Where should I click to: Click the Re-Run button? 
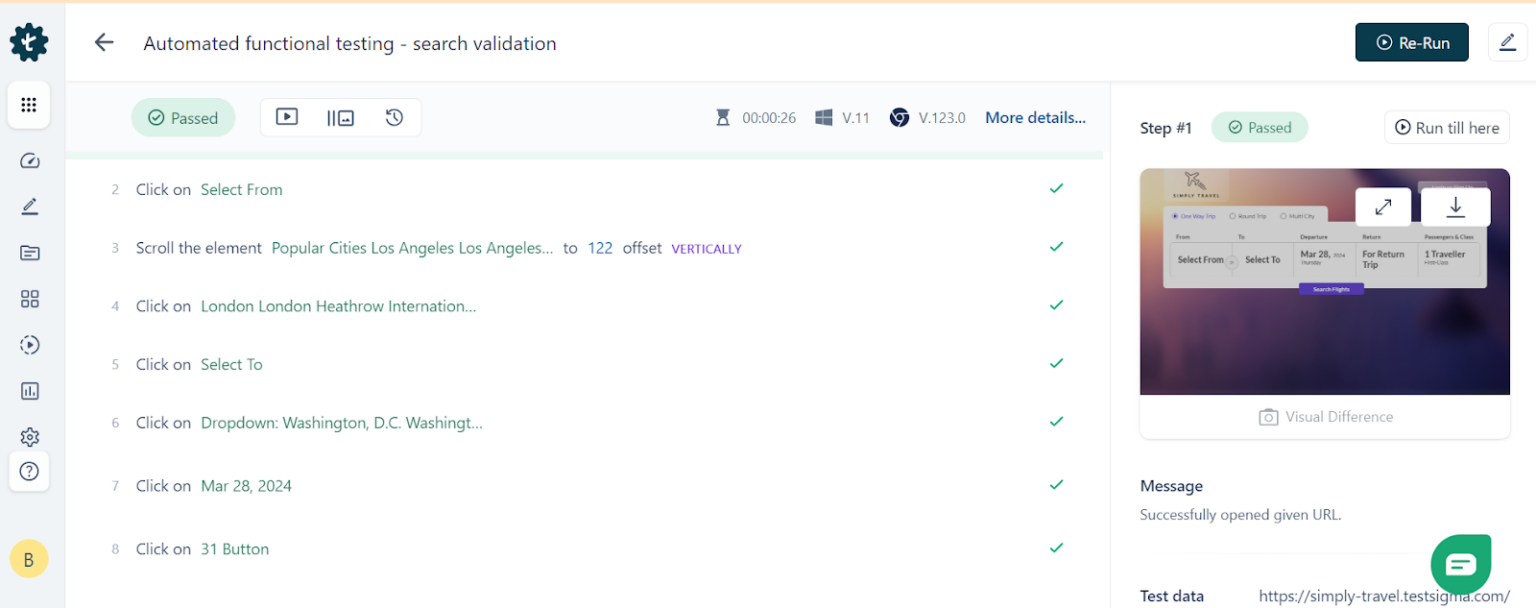coord(1412,42)
